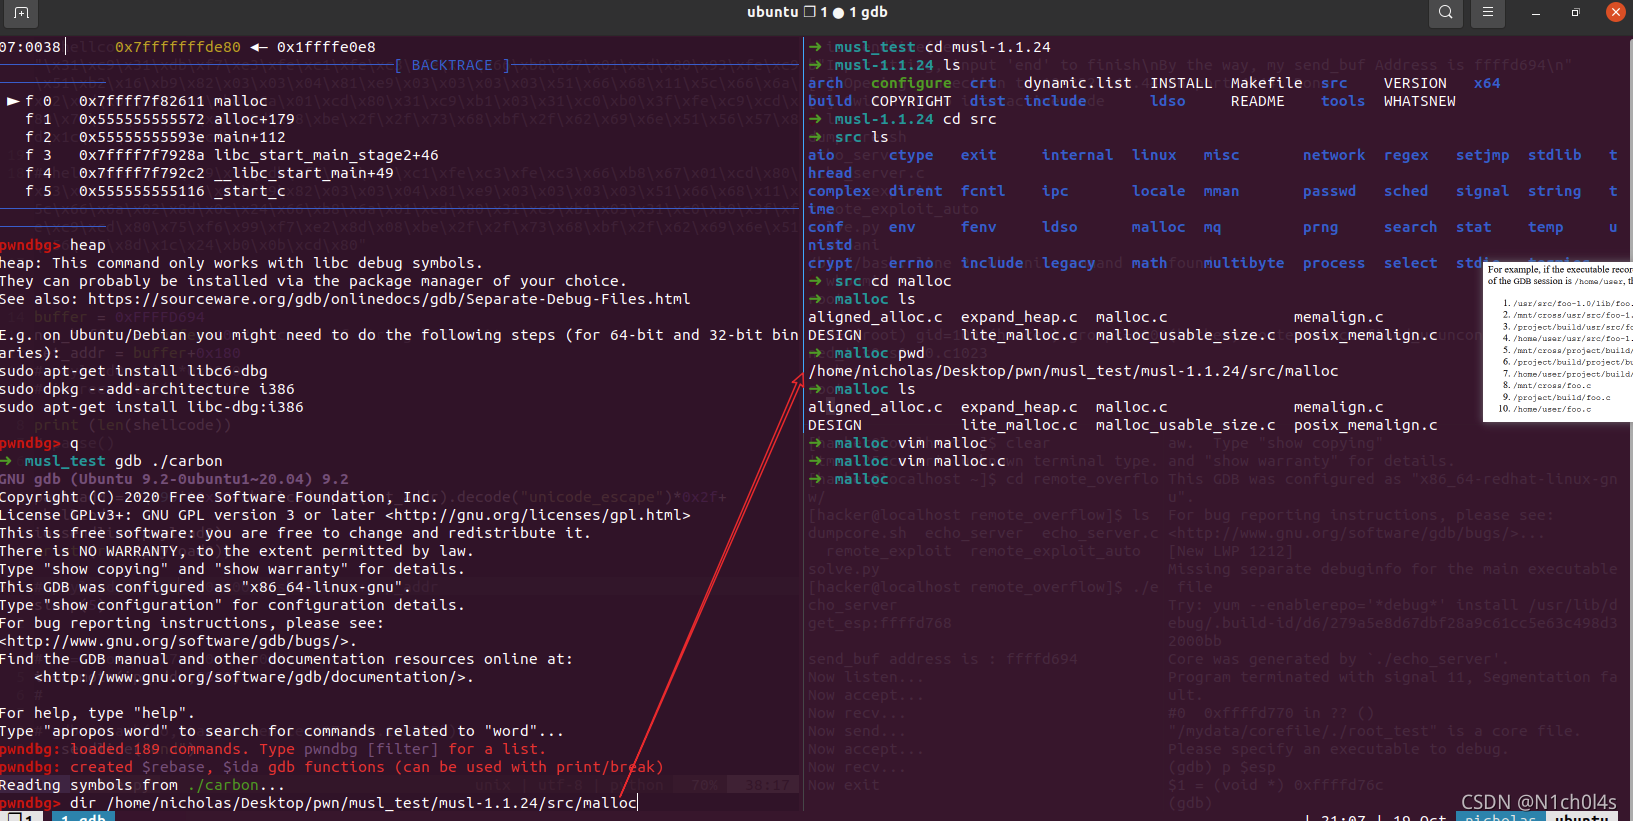Viewport: 1633px width, 821px height.
Task: Click the 'vim malloc.c' command line
Action: [951, 461]
